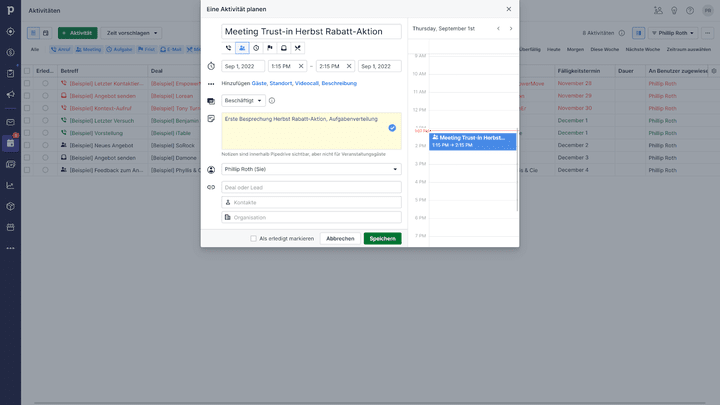Select checkbox for Feedback zum An... row

tap(27, 170)
